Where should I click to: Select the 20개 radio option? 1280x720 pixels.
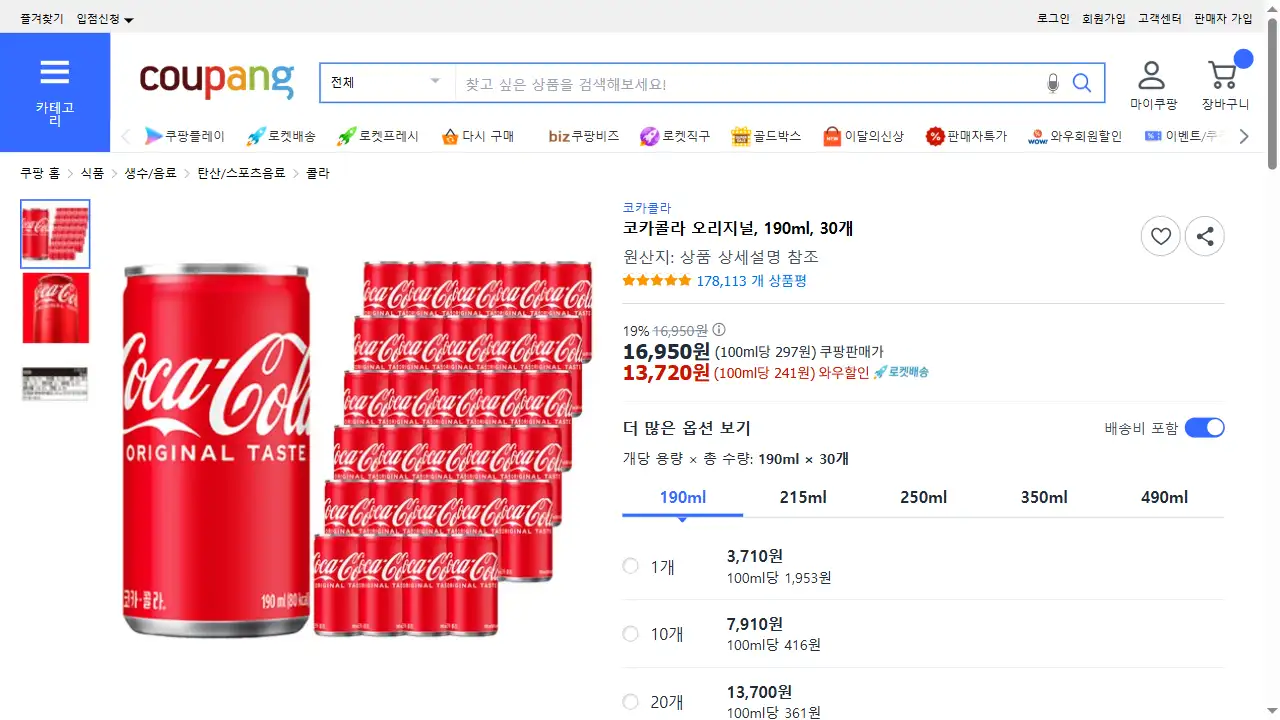630,702
